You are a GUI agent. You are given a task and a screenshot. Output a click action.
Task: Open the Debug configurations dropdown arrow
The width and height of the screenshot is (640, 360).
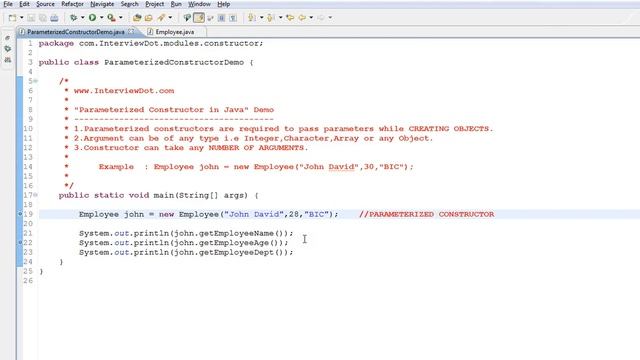pyautogui.click(x=82, y=18)
